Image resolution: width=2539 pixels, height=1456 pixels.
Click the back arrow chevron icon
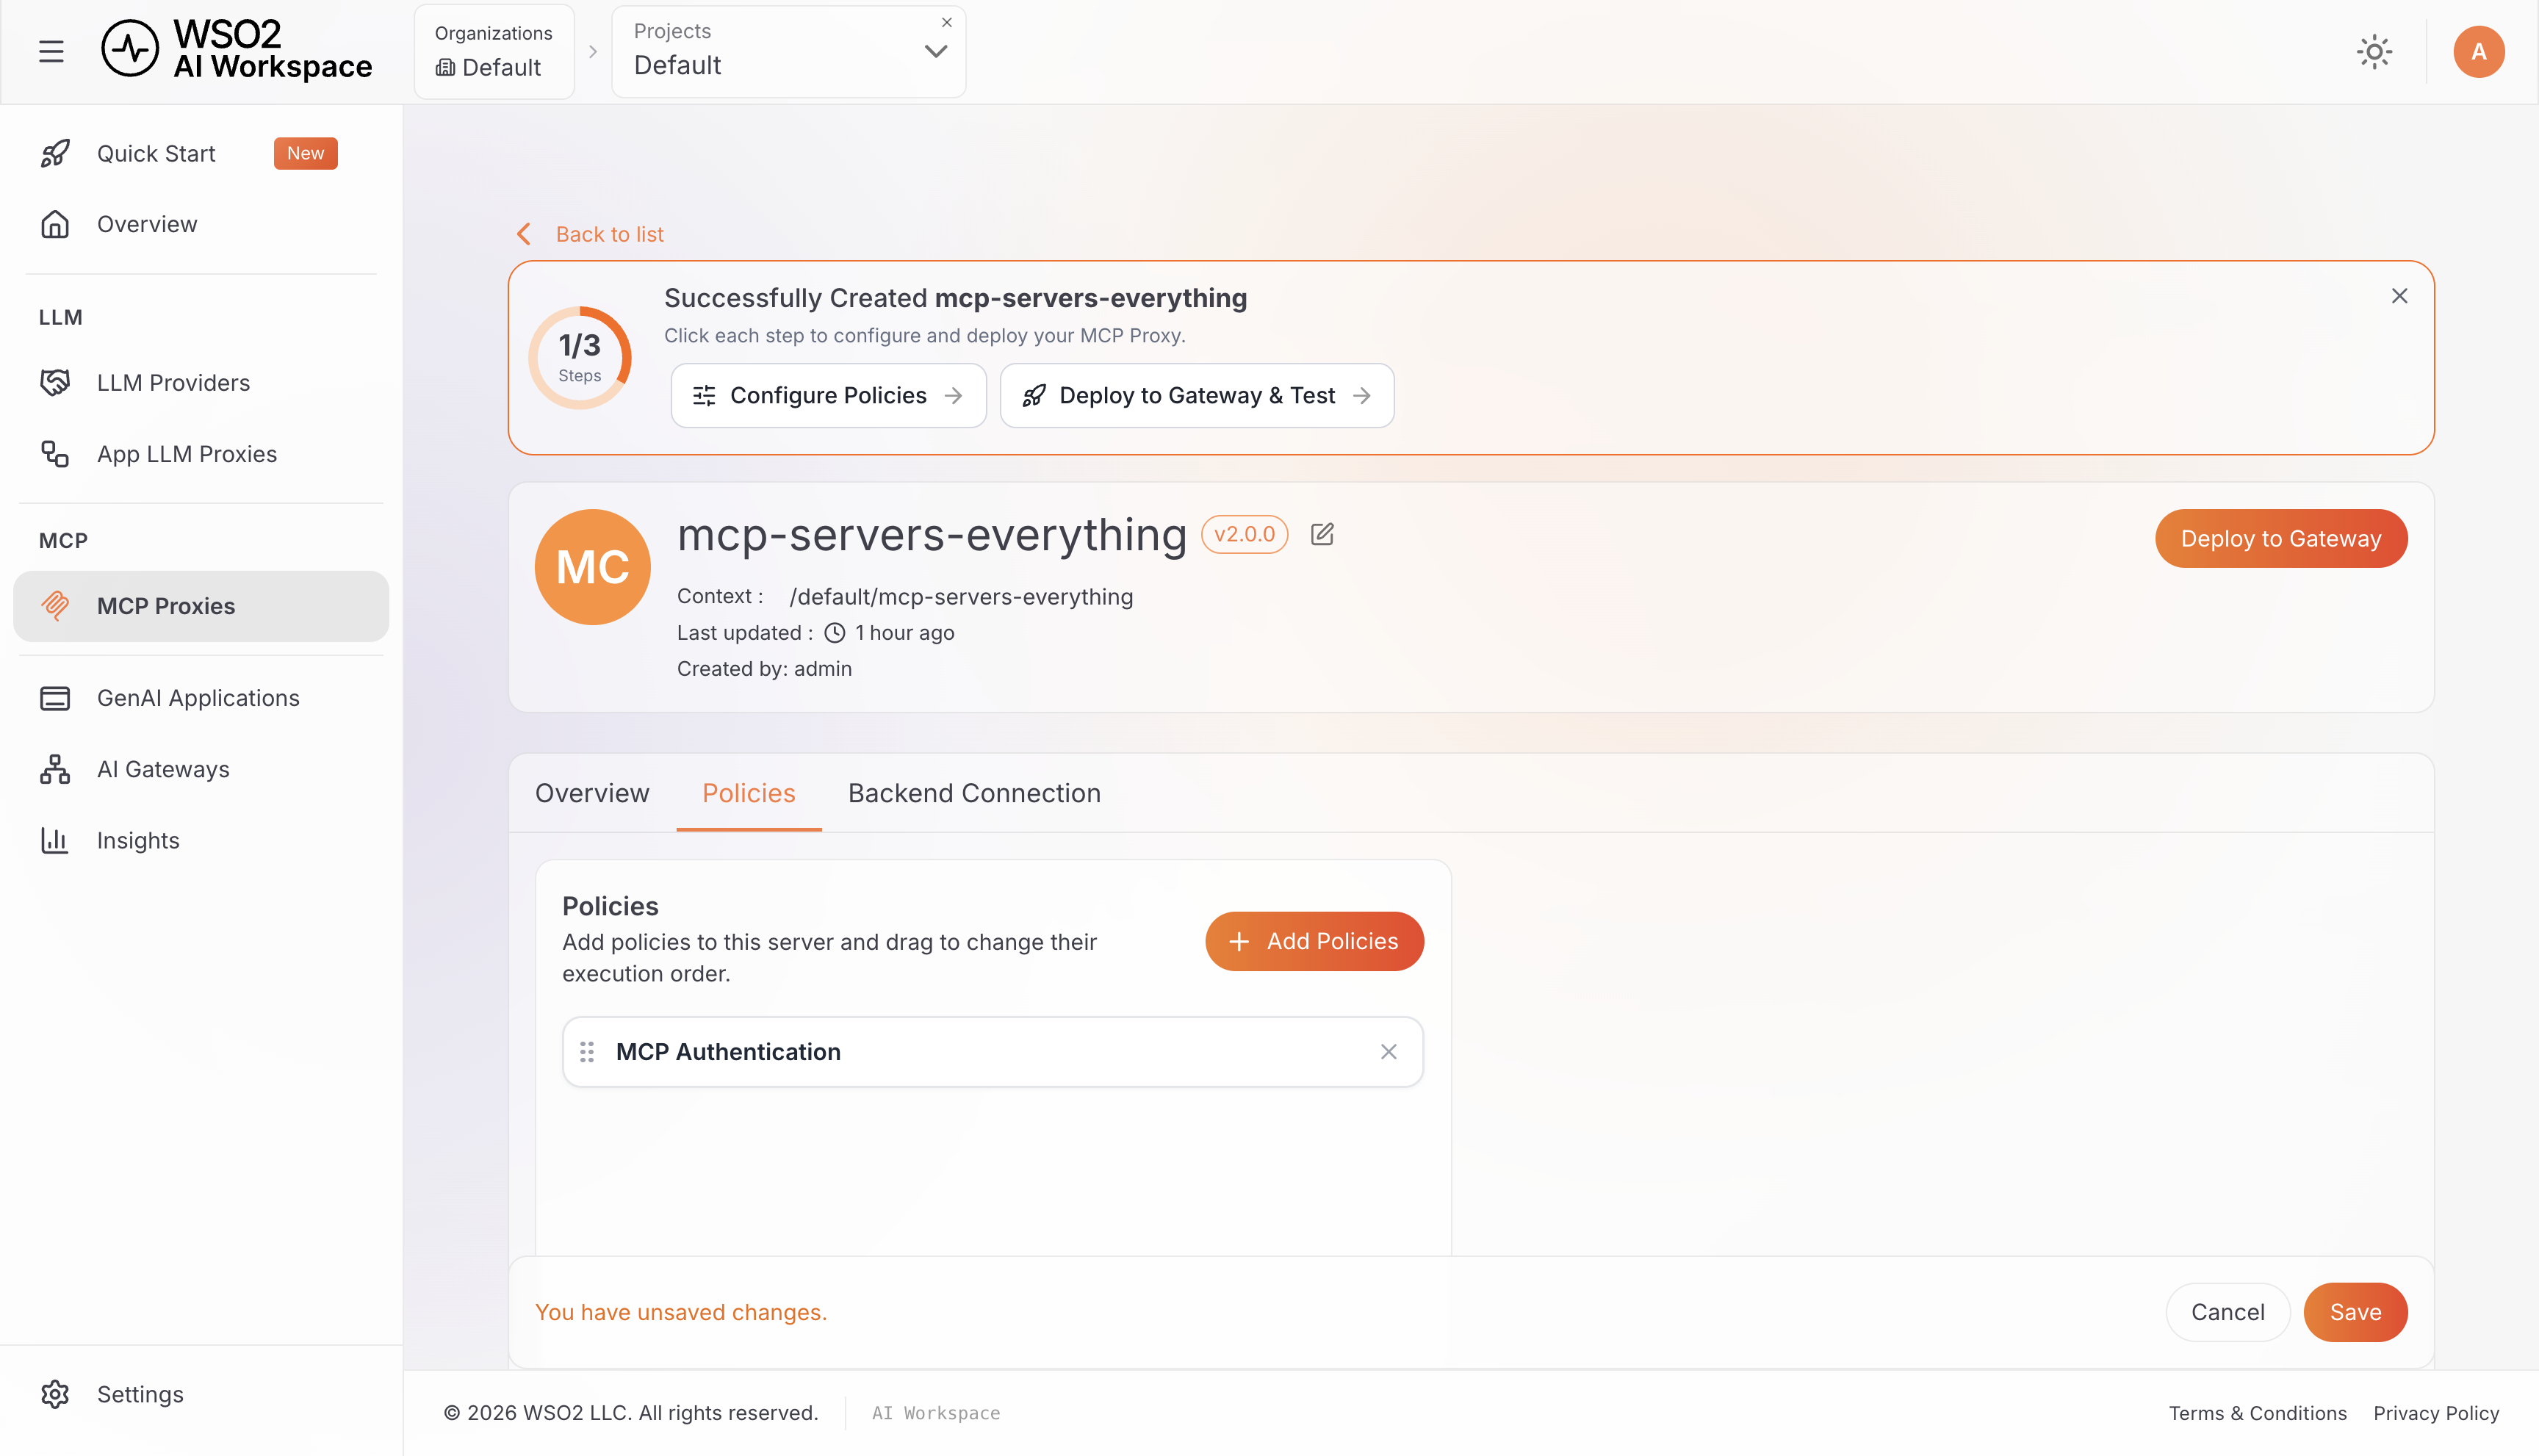tap(524, 234)
